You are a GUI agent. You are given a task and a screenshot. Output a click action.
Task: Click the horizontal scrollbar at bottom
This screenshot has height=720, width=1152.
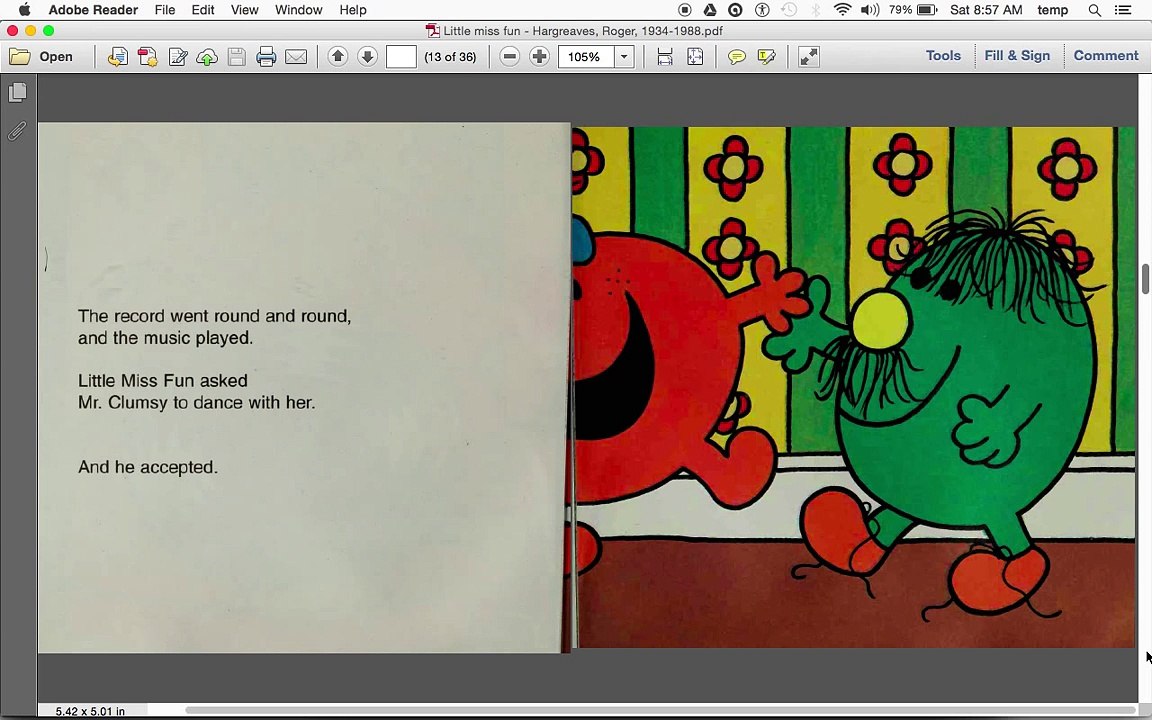pyautogui.click(x=661, y=710)
